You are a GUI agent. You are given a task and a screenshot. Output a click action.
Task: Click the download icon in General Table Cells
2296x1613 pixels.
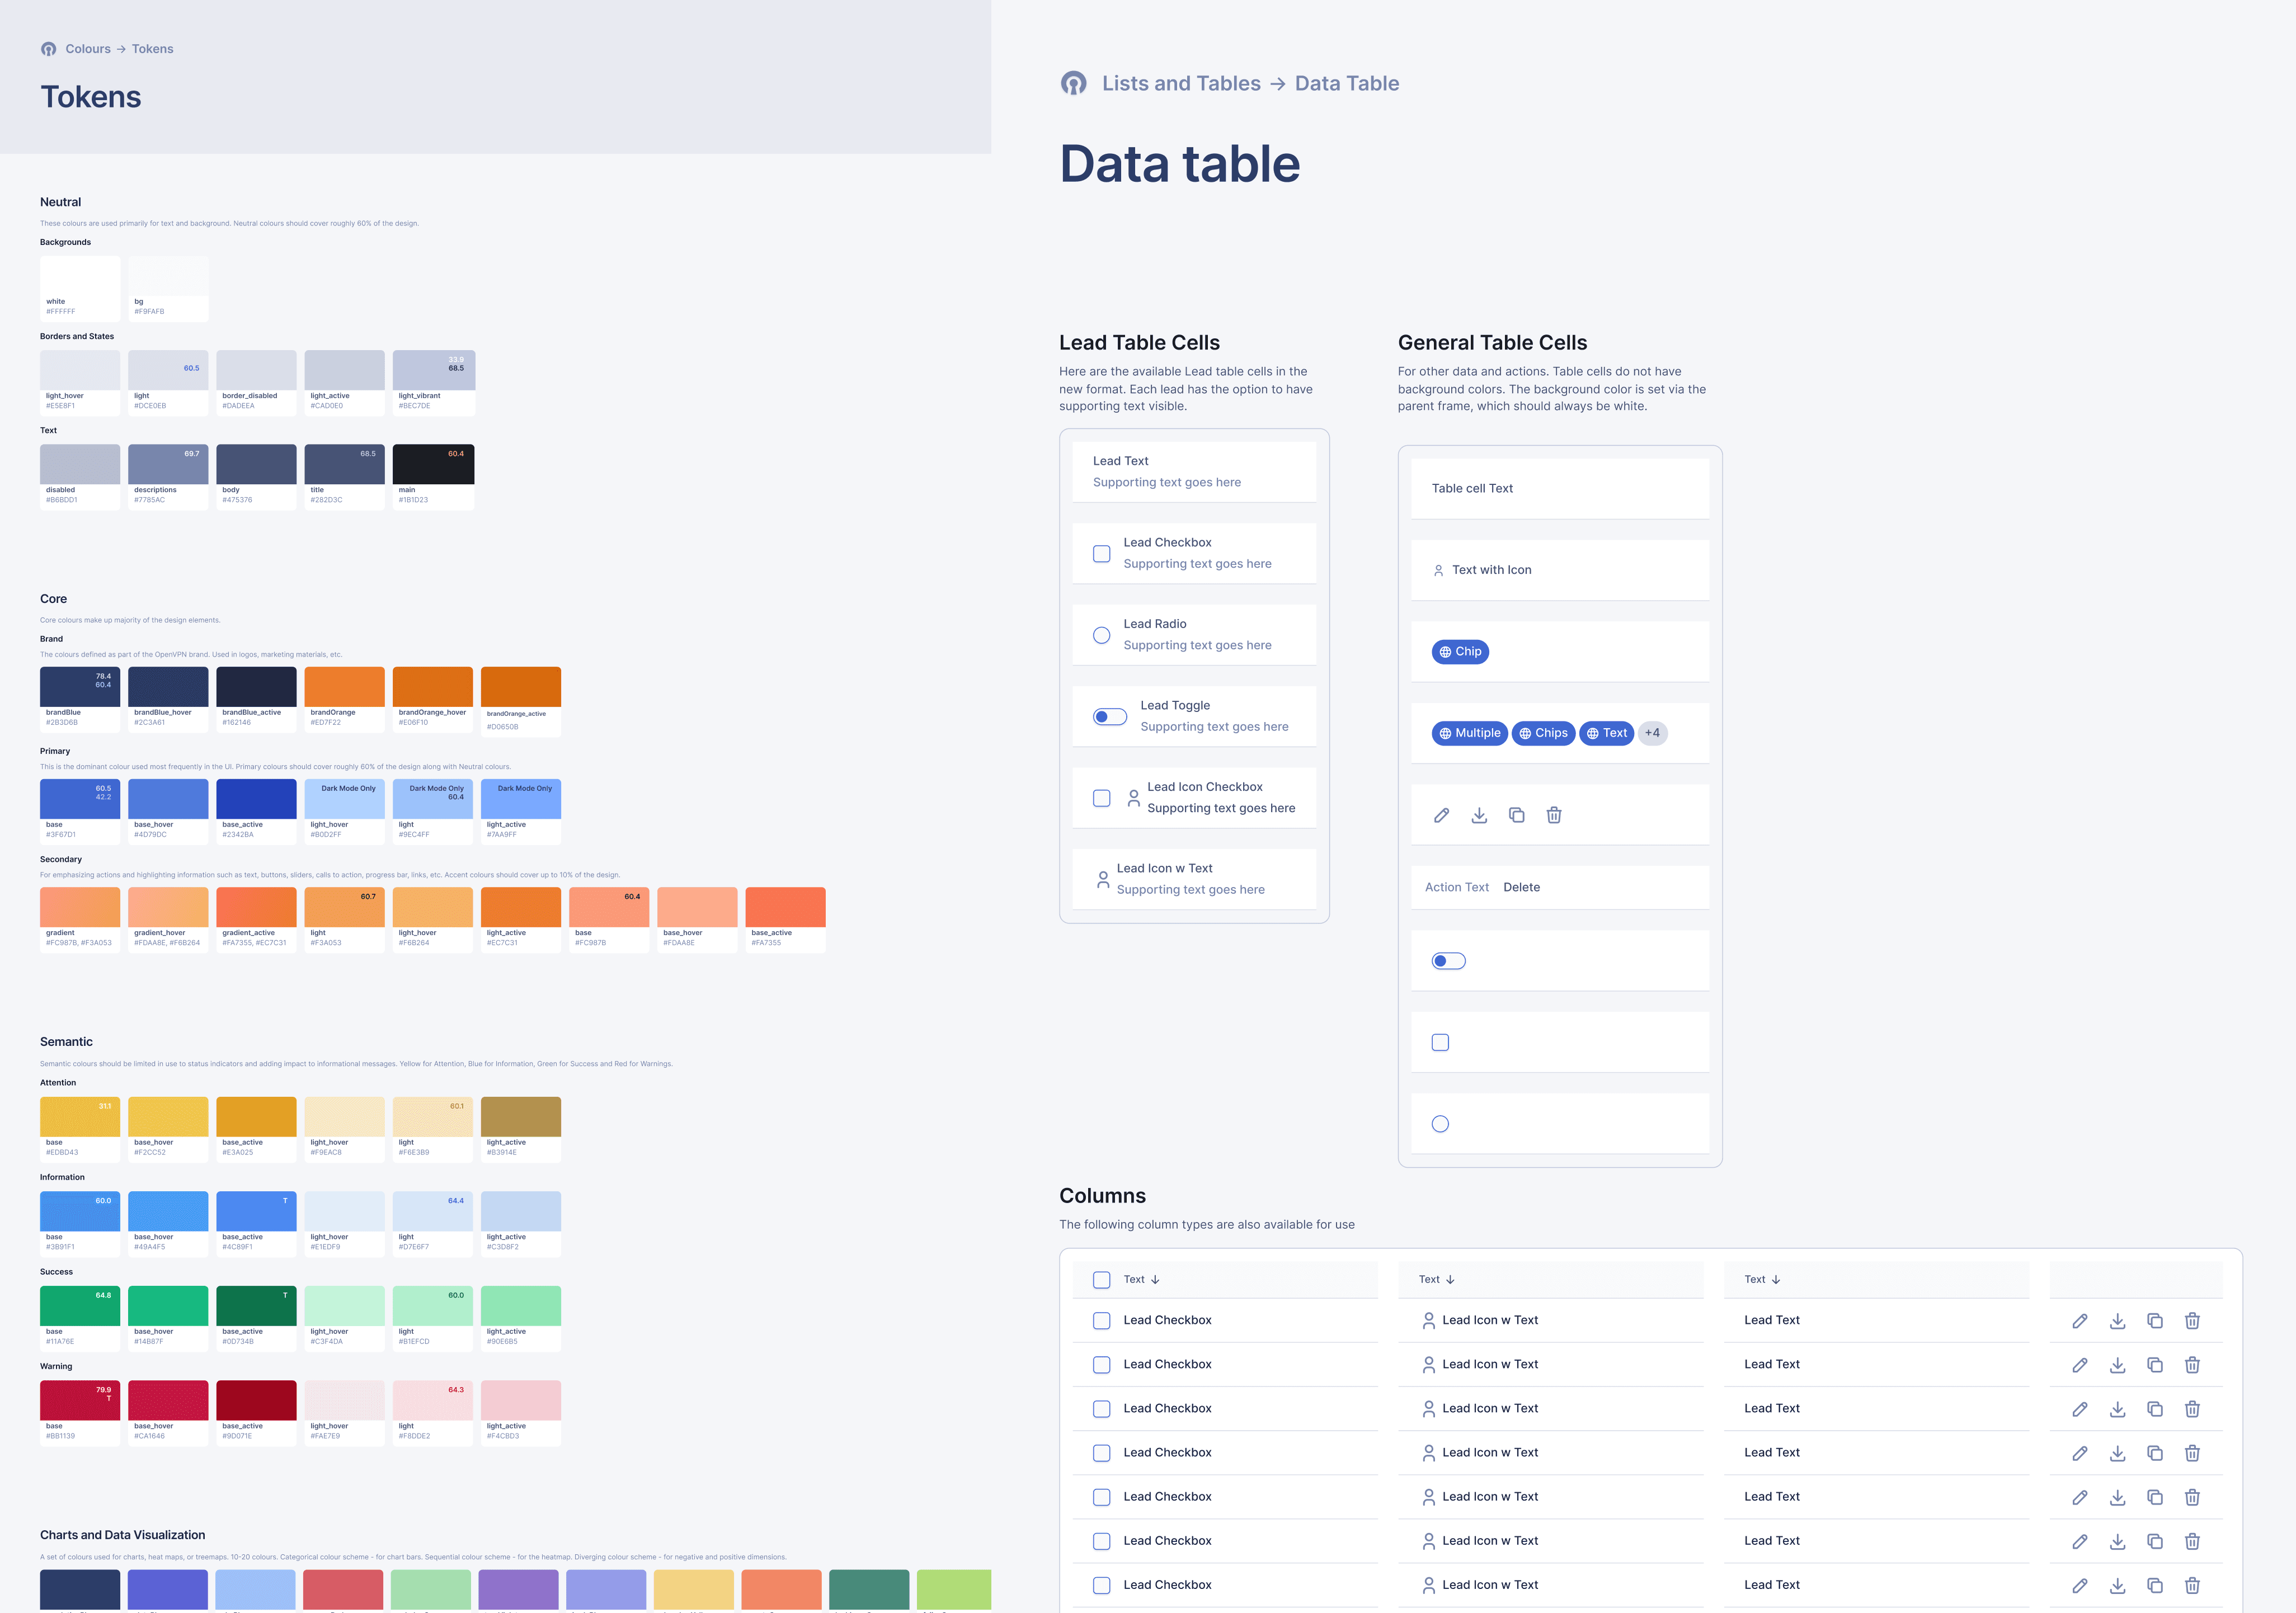click(x=1479, y=815)
